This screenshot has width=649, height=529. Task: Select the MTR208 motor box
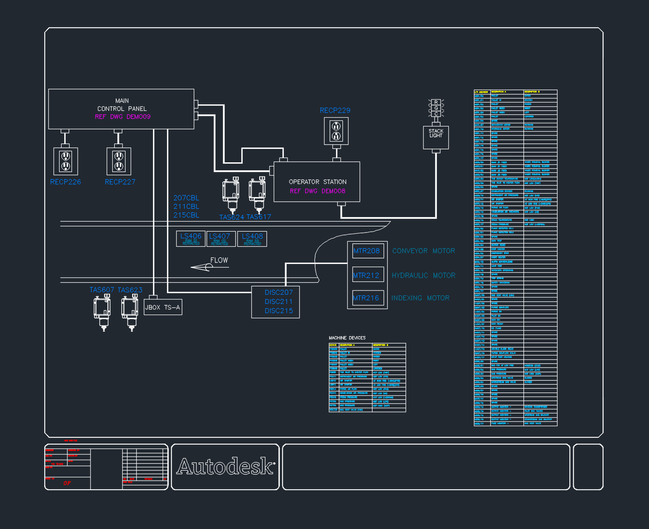(368, 251)
